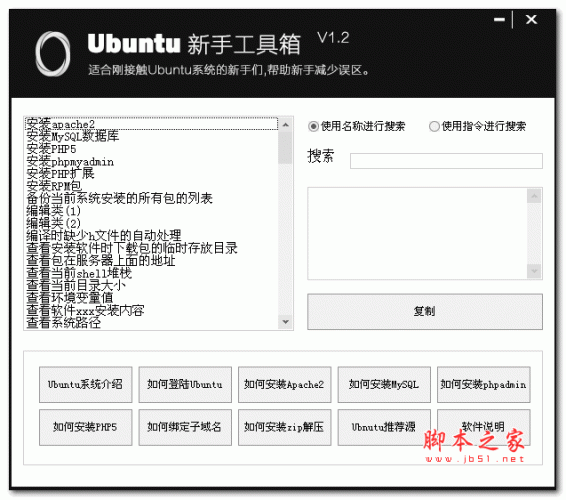
Task: Close the Ubuntu toolbox window
Action: point(531,19)
